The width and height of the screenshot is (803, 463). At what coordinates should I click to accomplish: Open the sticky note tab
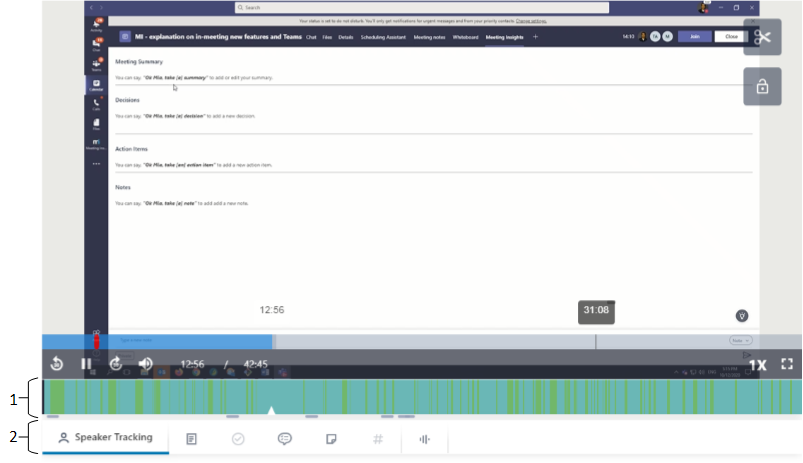point(331,438)
